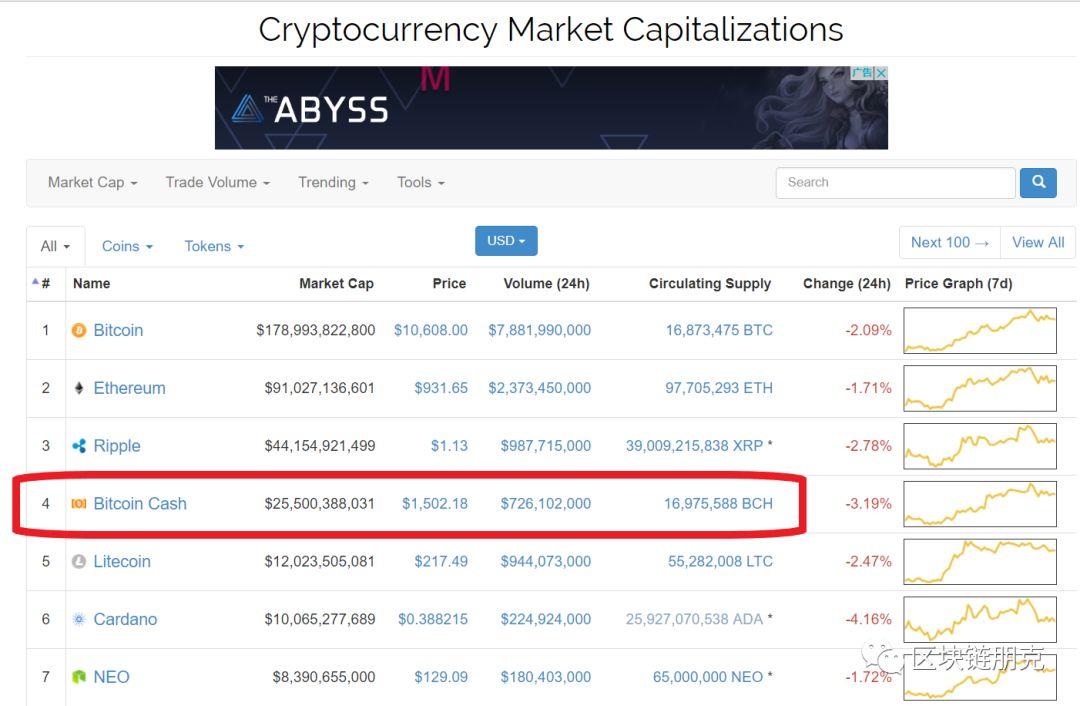Click the Litecoin logo icon
Screen dimensions: 1080x706
79,562
